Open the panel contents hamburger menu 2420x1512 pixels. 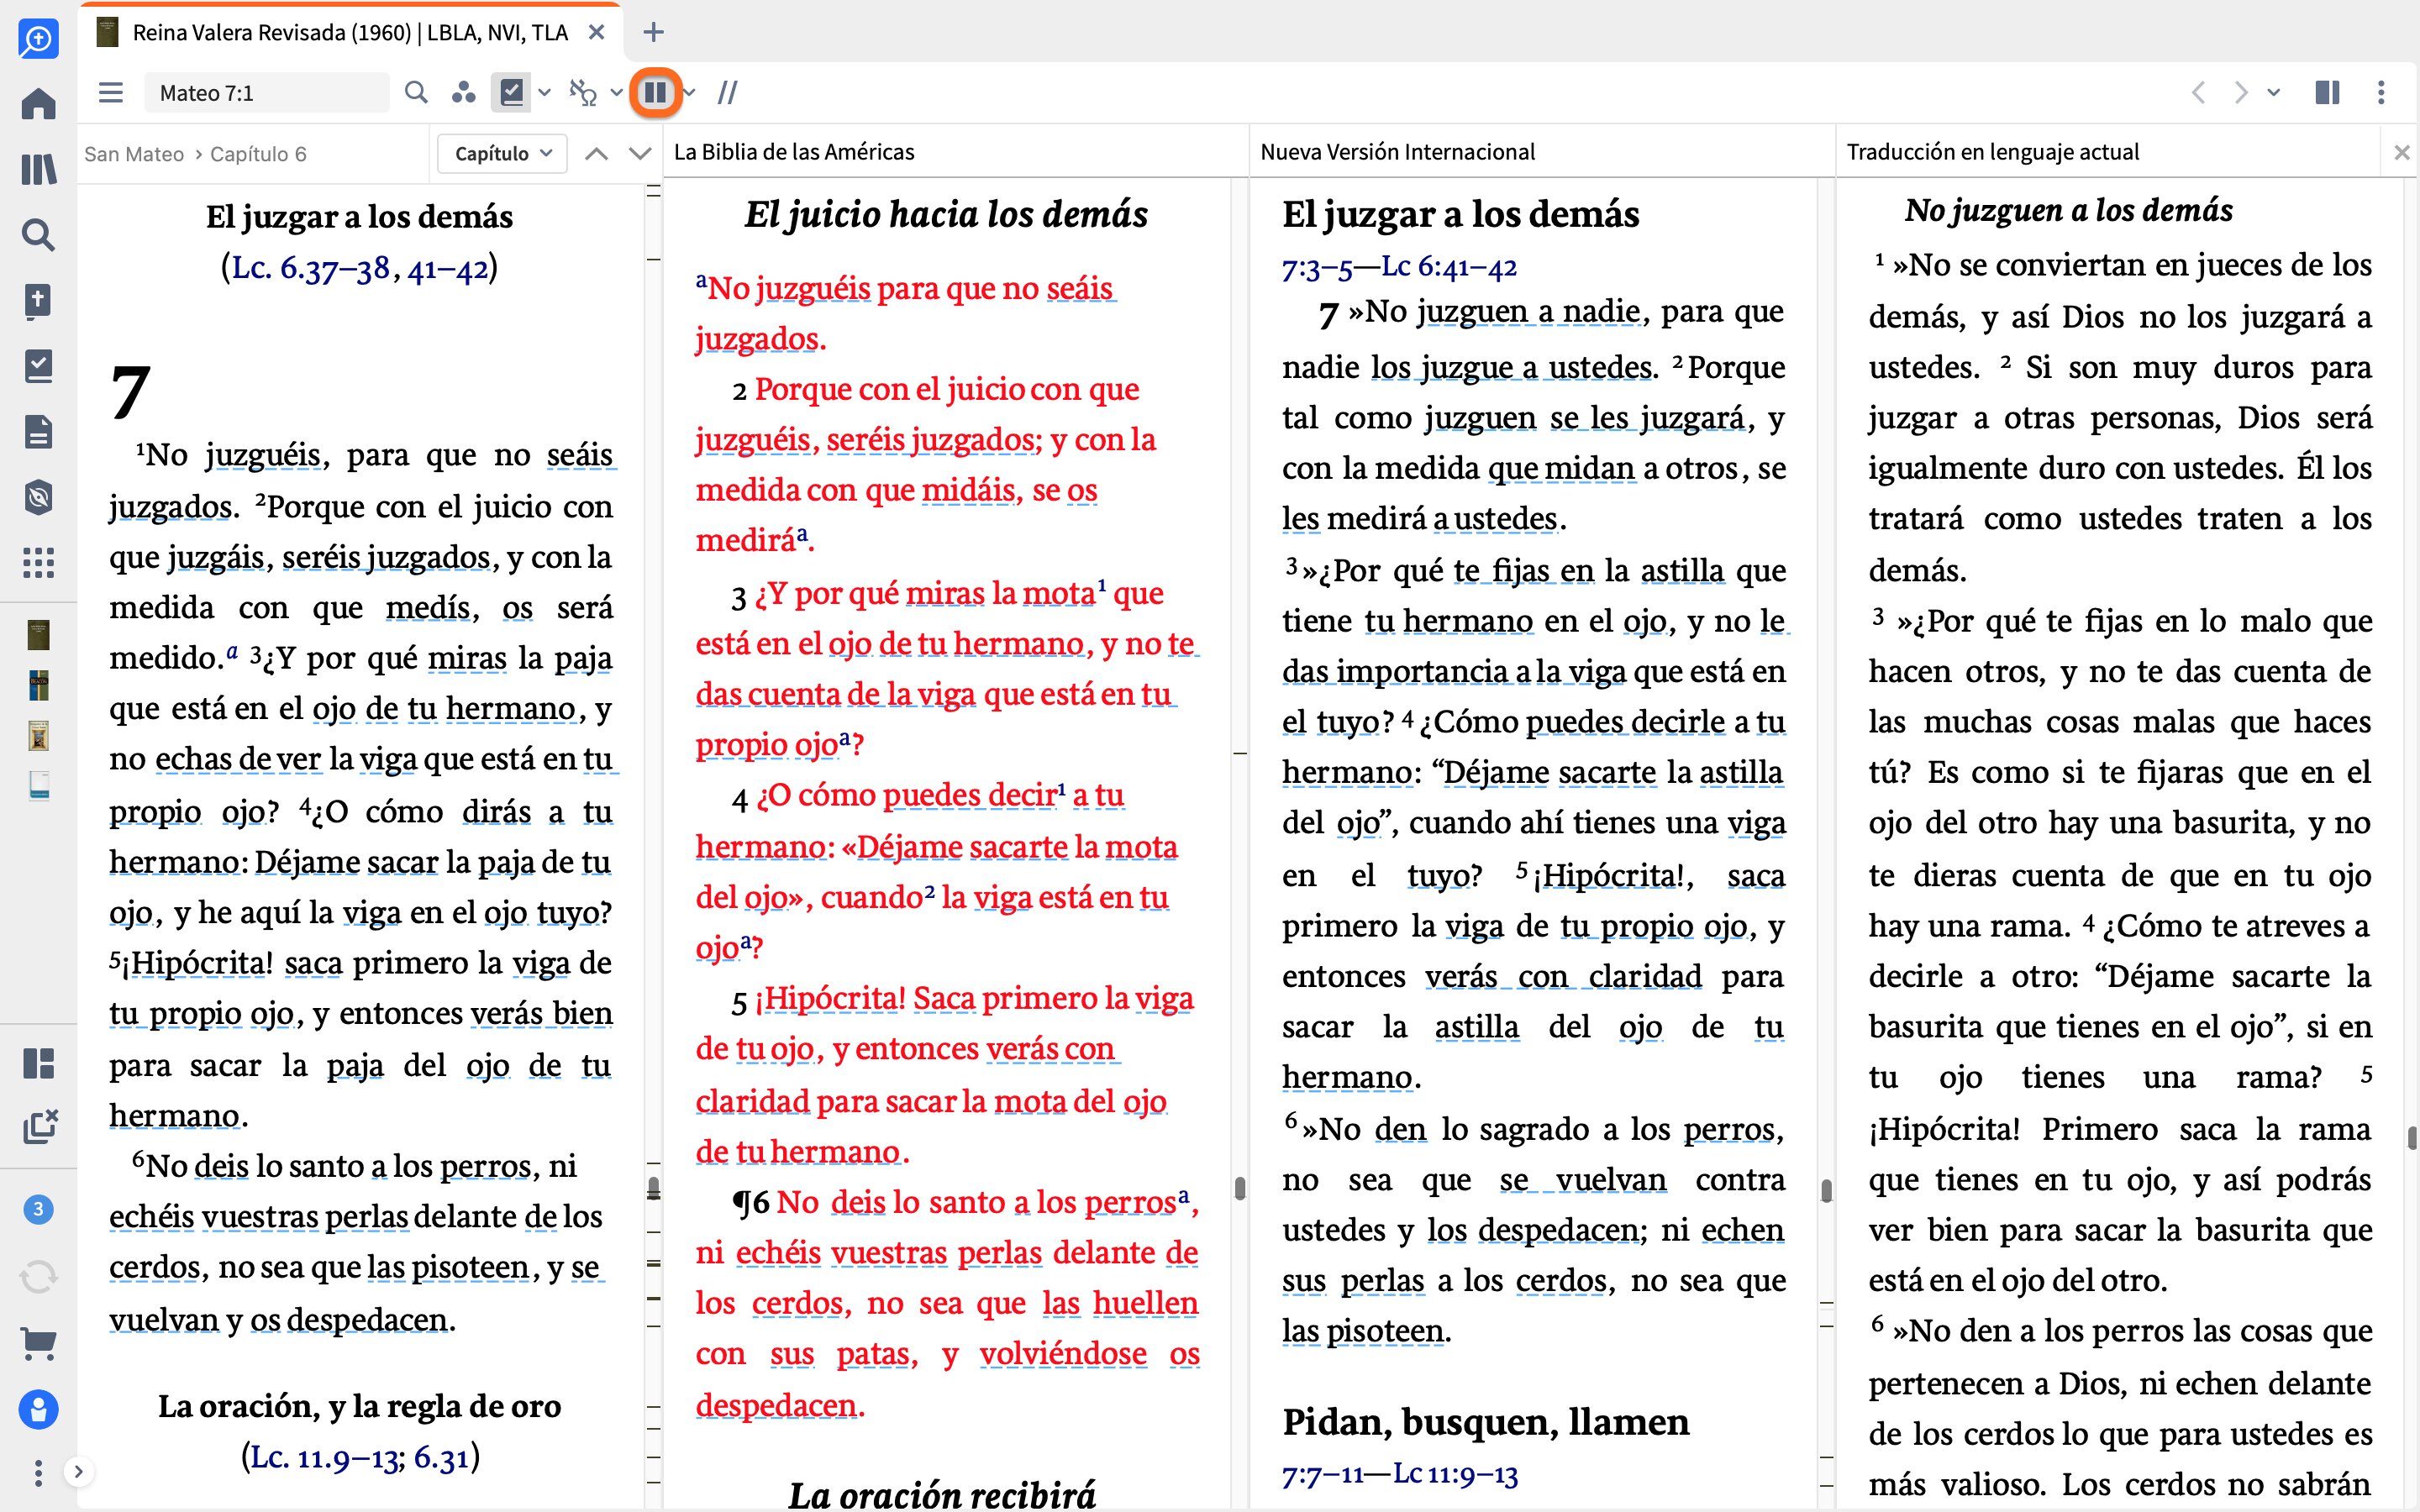coord(111,93)
